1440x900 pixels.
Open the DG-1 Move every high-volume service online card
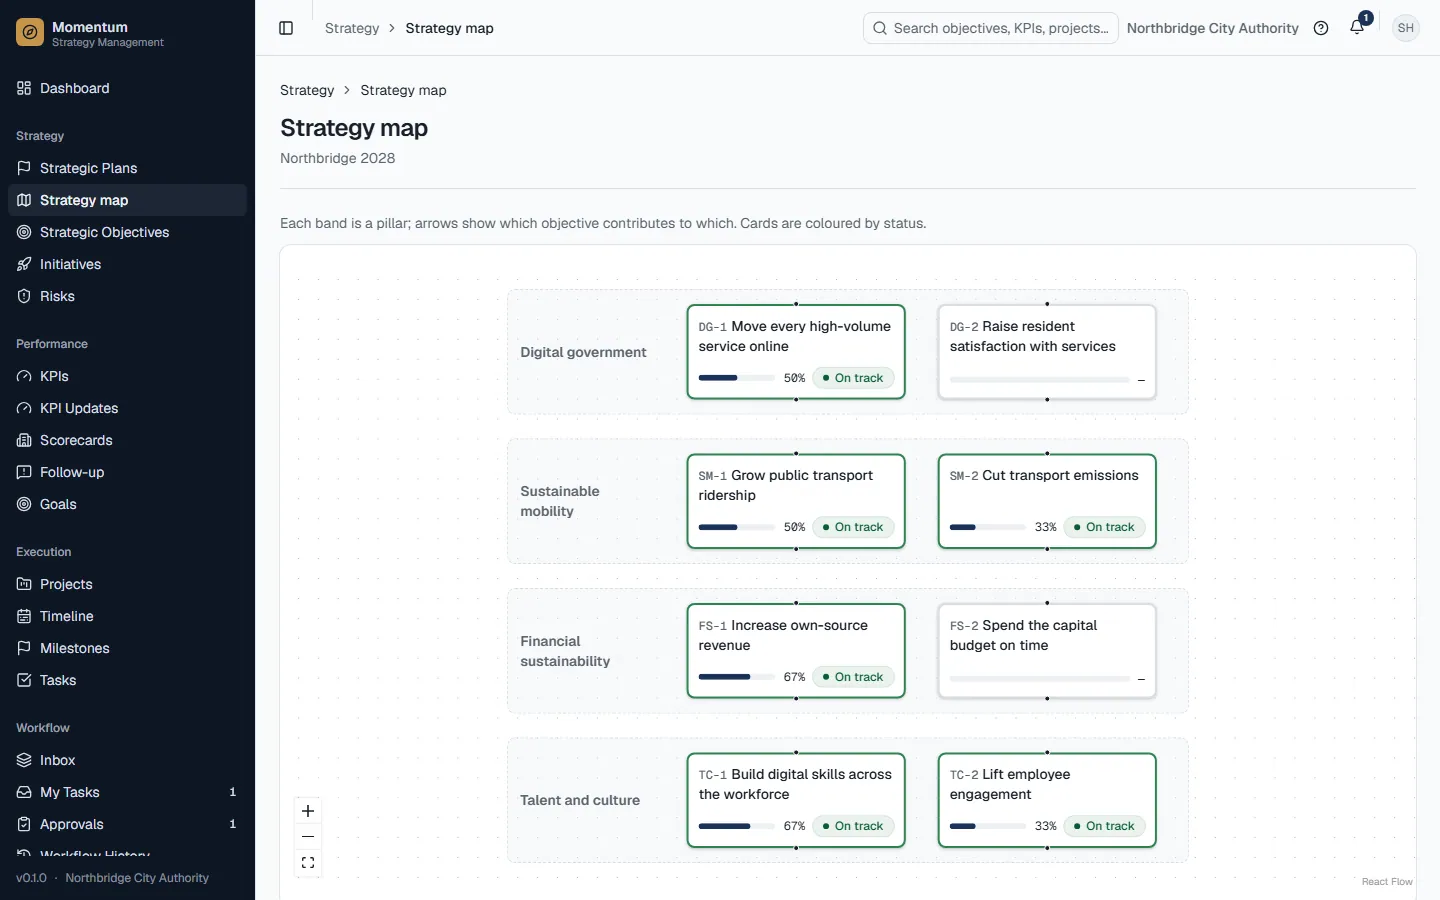pyautogui.click(x=796, y=352)
